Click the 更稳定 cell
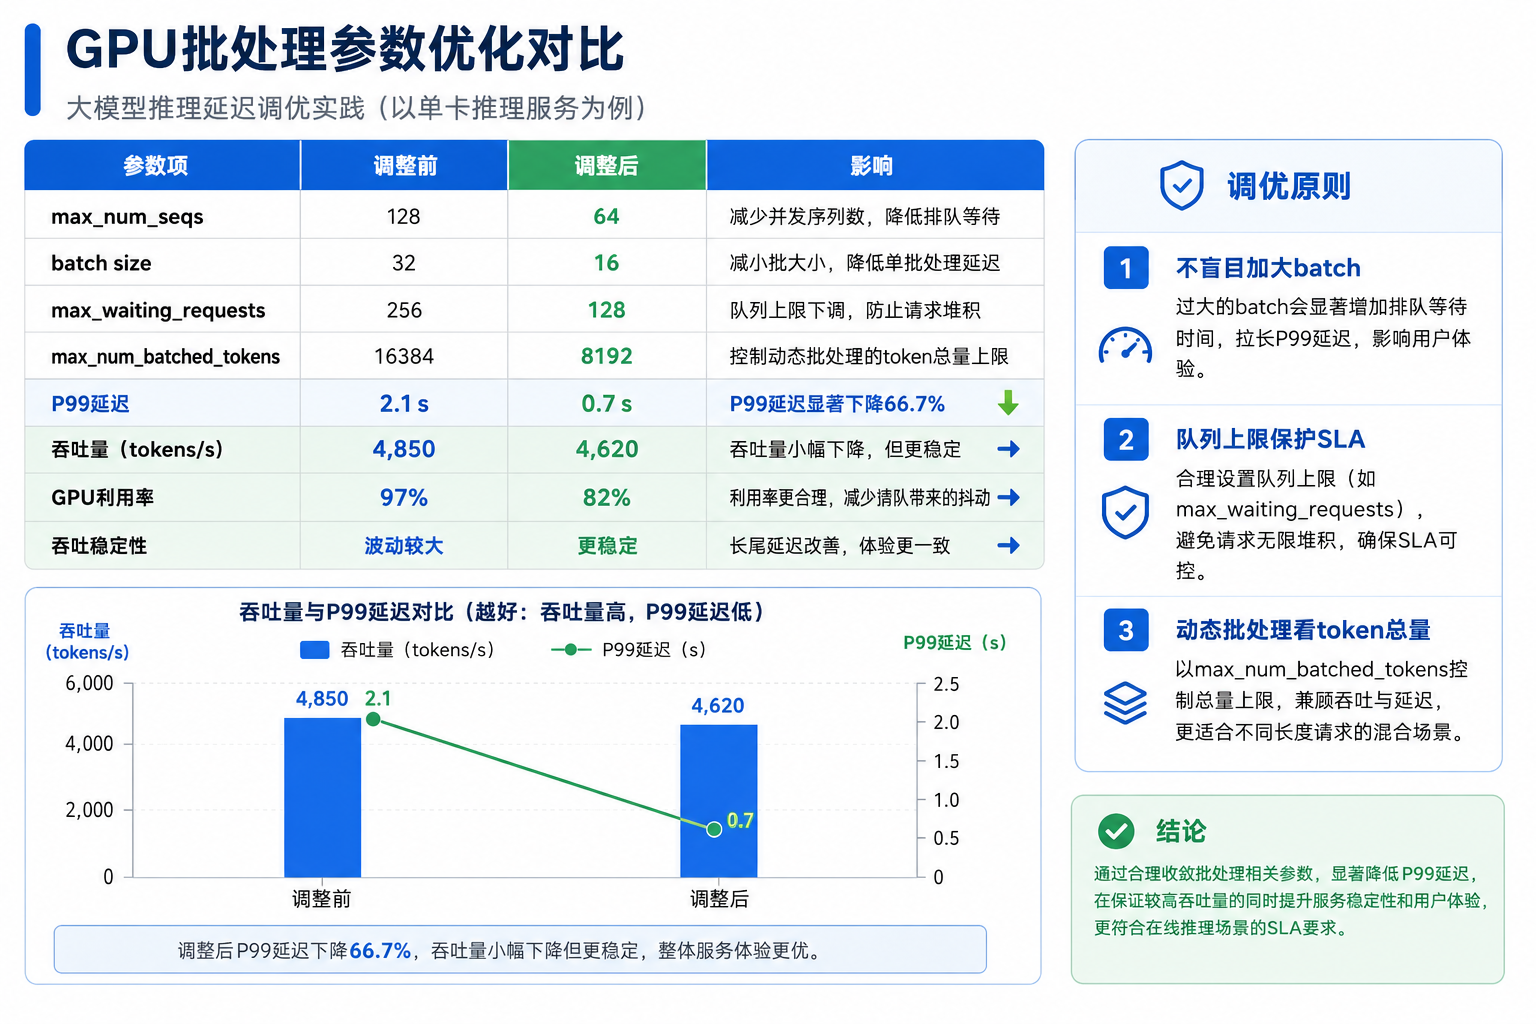Screen dimensions: 1536x1024 [x=607, y=546]
